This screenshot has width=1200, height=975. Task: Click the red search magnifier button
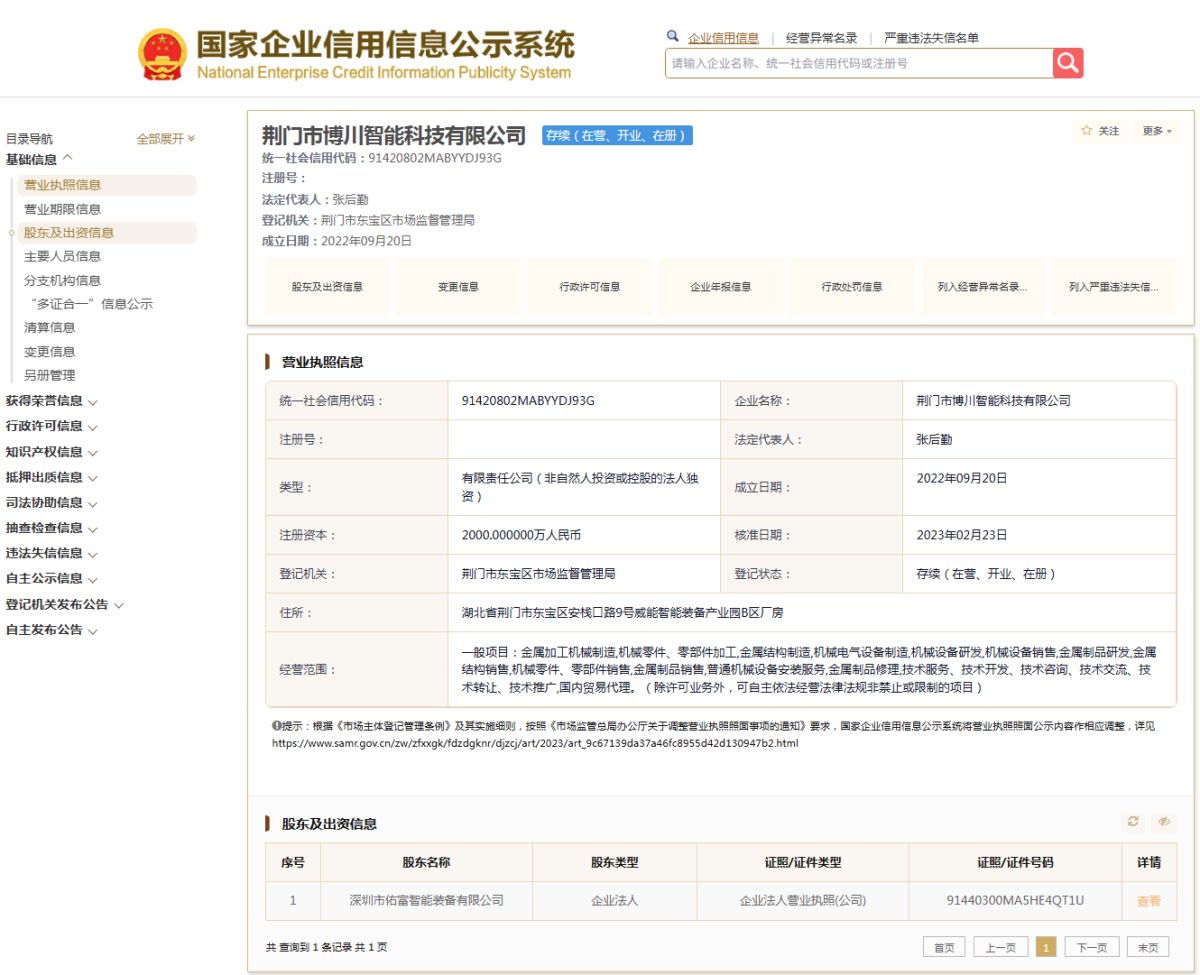pos(1068,63)
